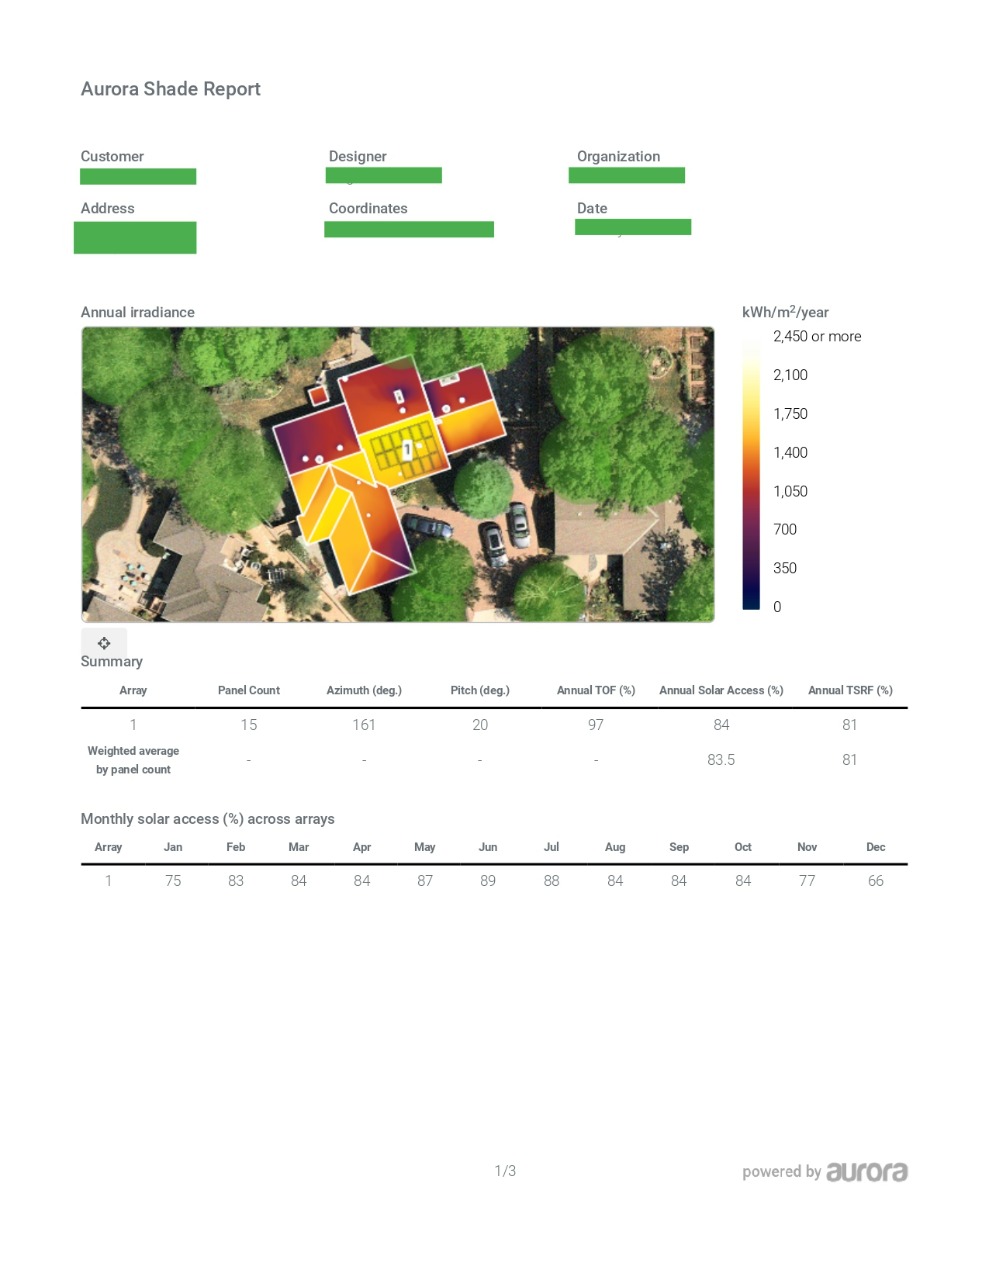Screen dimensions: 989x1280
Task: Click the '2,450 or more' legend label
Action: (817, 336)
